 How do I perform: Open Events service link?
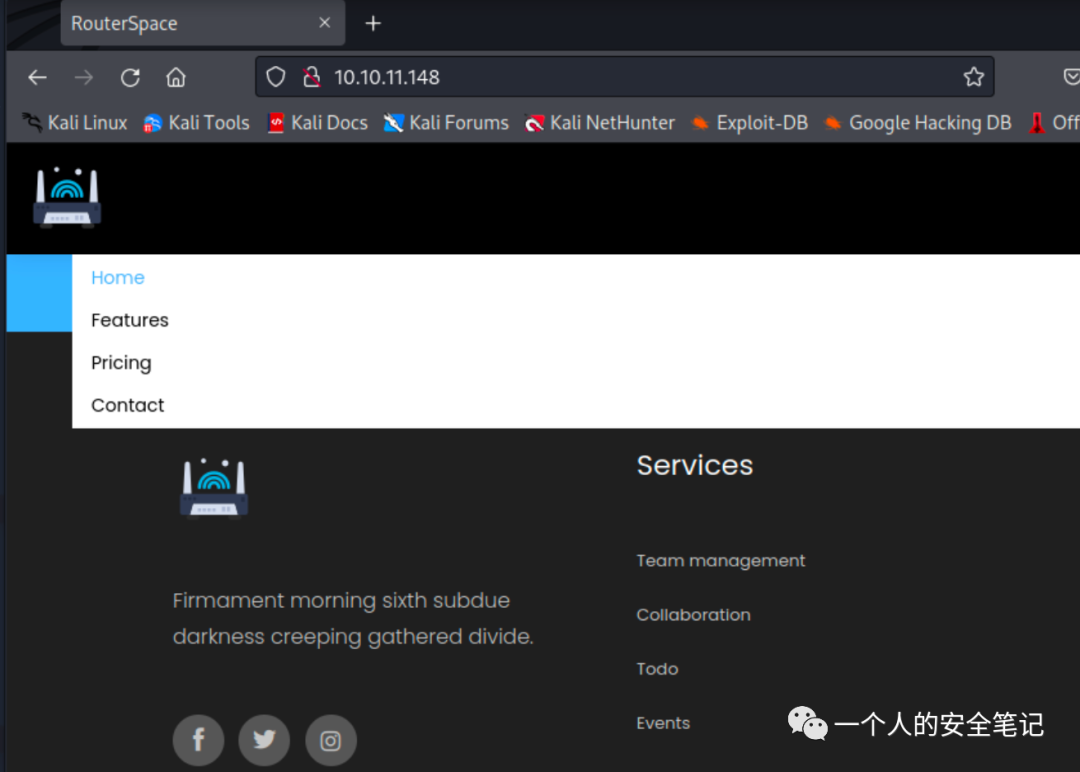point(663,722)
